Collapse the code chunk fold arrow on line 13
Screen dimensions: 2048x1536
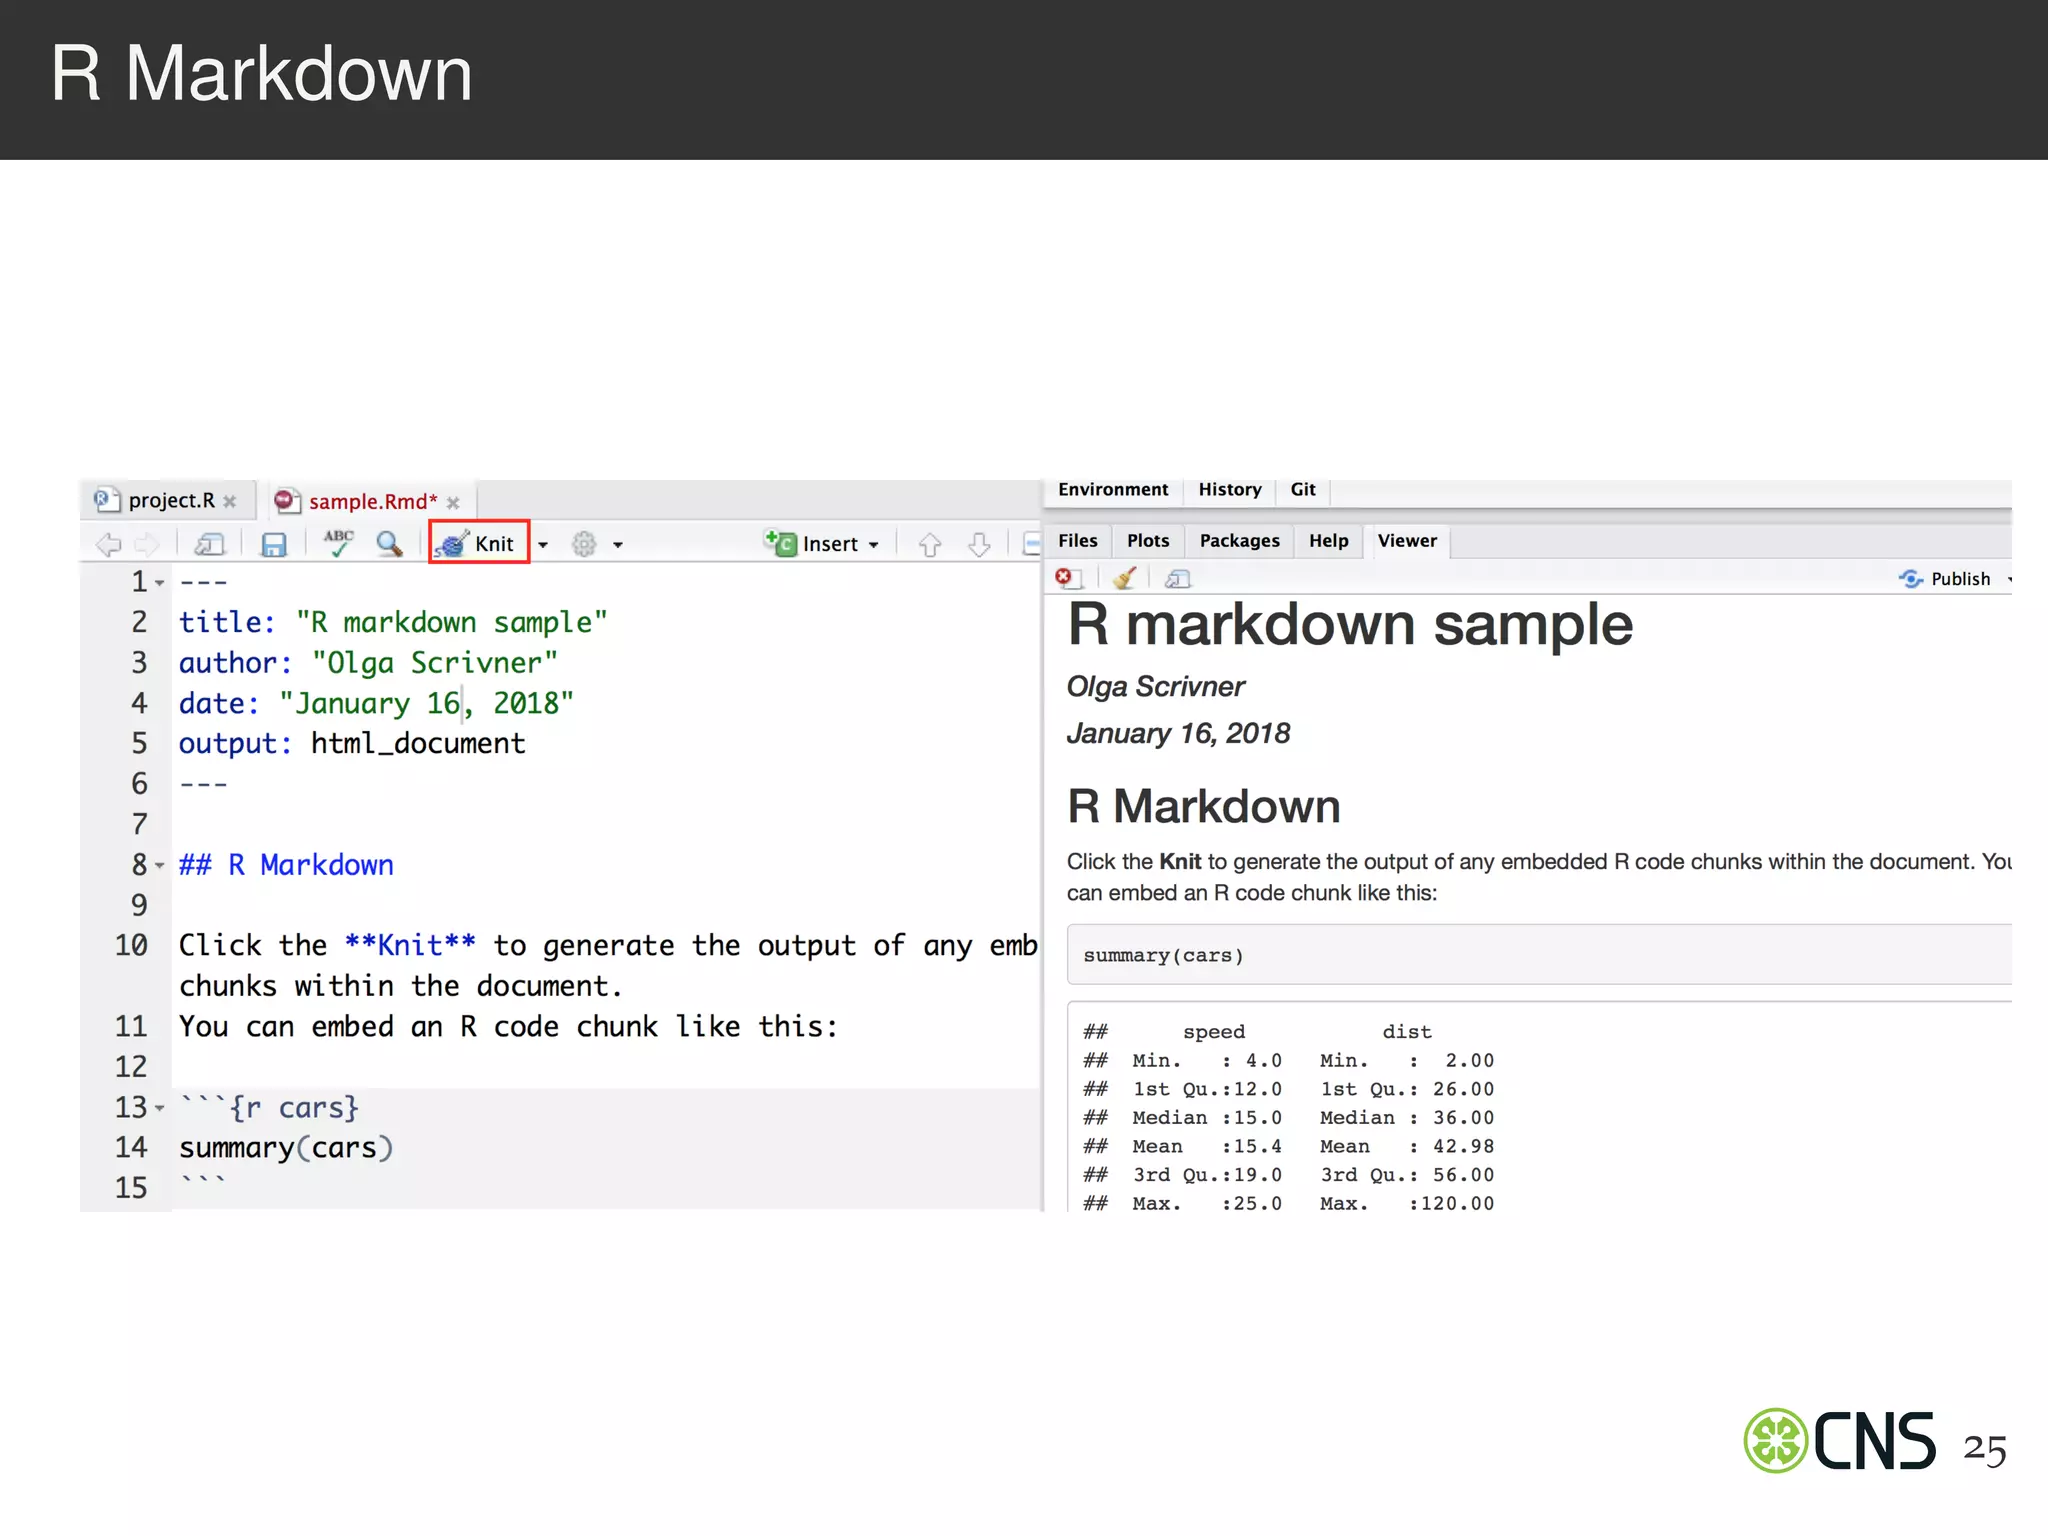coord(160,1108)
